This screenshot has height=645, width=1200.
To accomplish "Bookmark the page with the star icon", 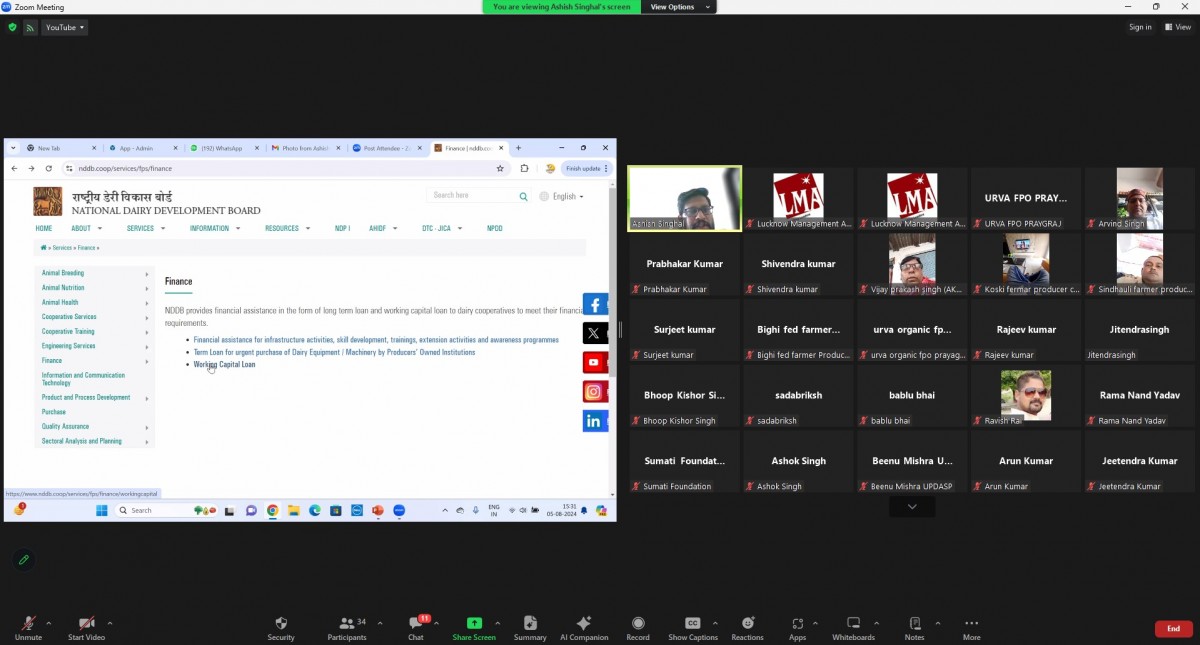I will click(500, 168).
